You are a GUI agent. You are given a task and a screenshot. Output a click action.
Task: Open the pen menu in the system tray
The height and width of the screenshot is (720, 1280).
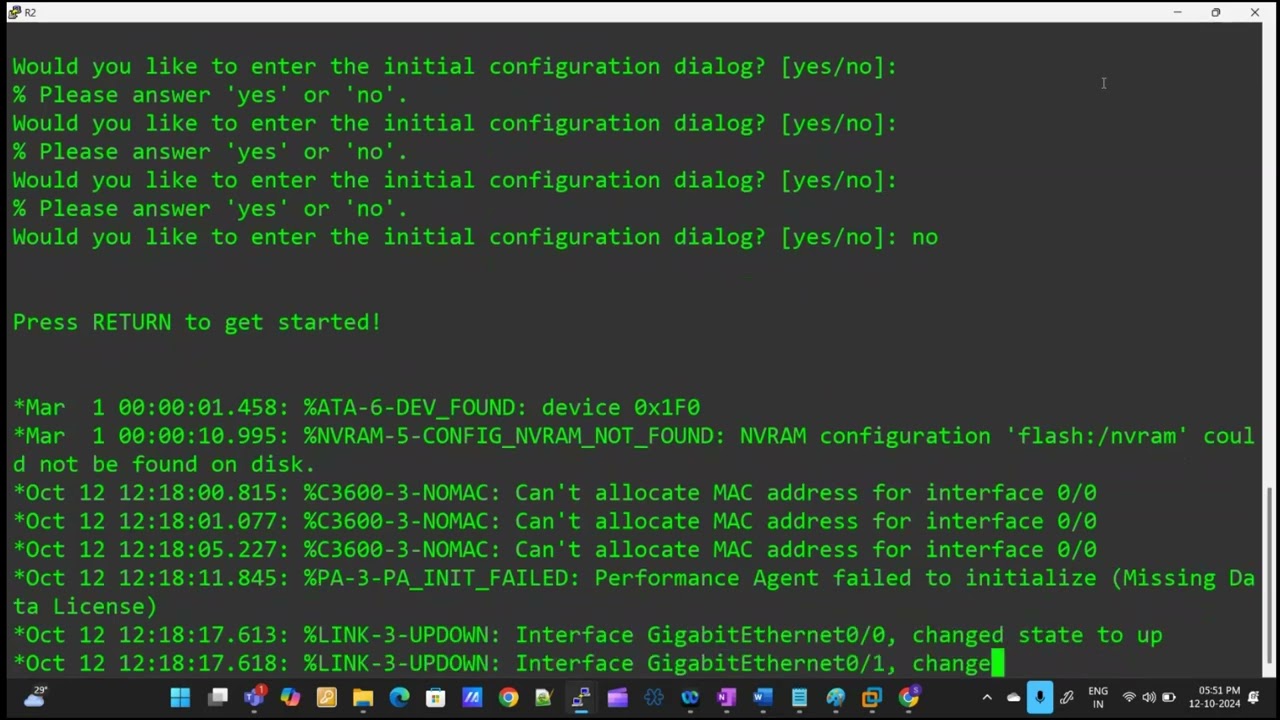[x=1067, y=698]
